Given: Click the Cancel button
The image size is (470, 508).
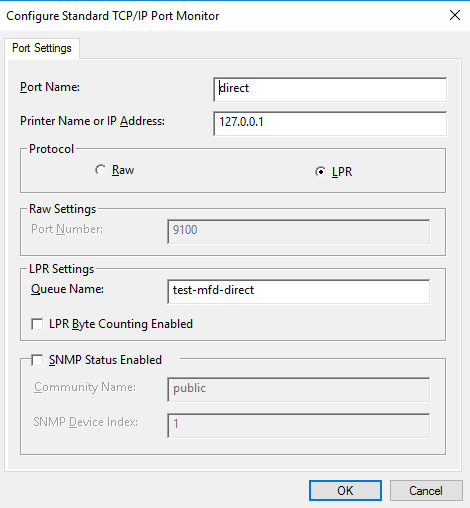Looking at the screenshot, I should point(426,491).
